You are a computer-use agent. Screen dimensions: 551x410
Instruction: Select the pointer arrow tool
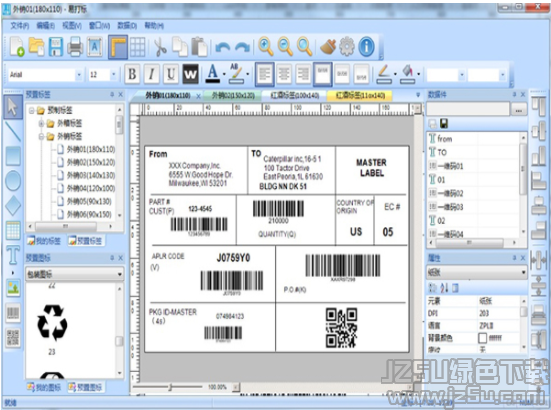point(13,107)
